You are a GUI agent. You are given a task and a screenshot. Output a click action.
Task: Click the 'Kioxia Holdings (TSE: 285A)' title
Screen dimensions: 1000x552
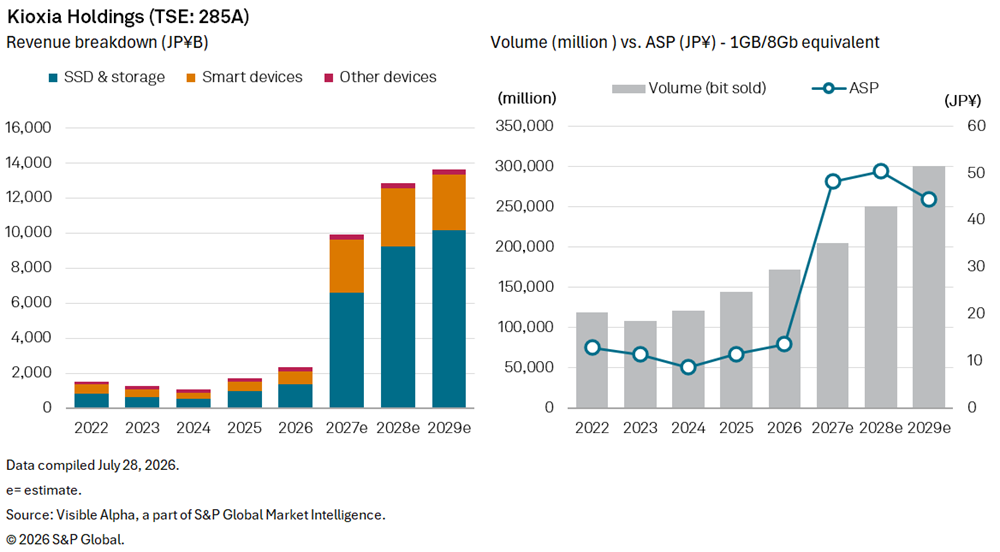click(128, 16)
